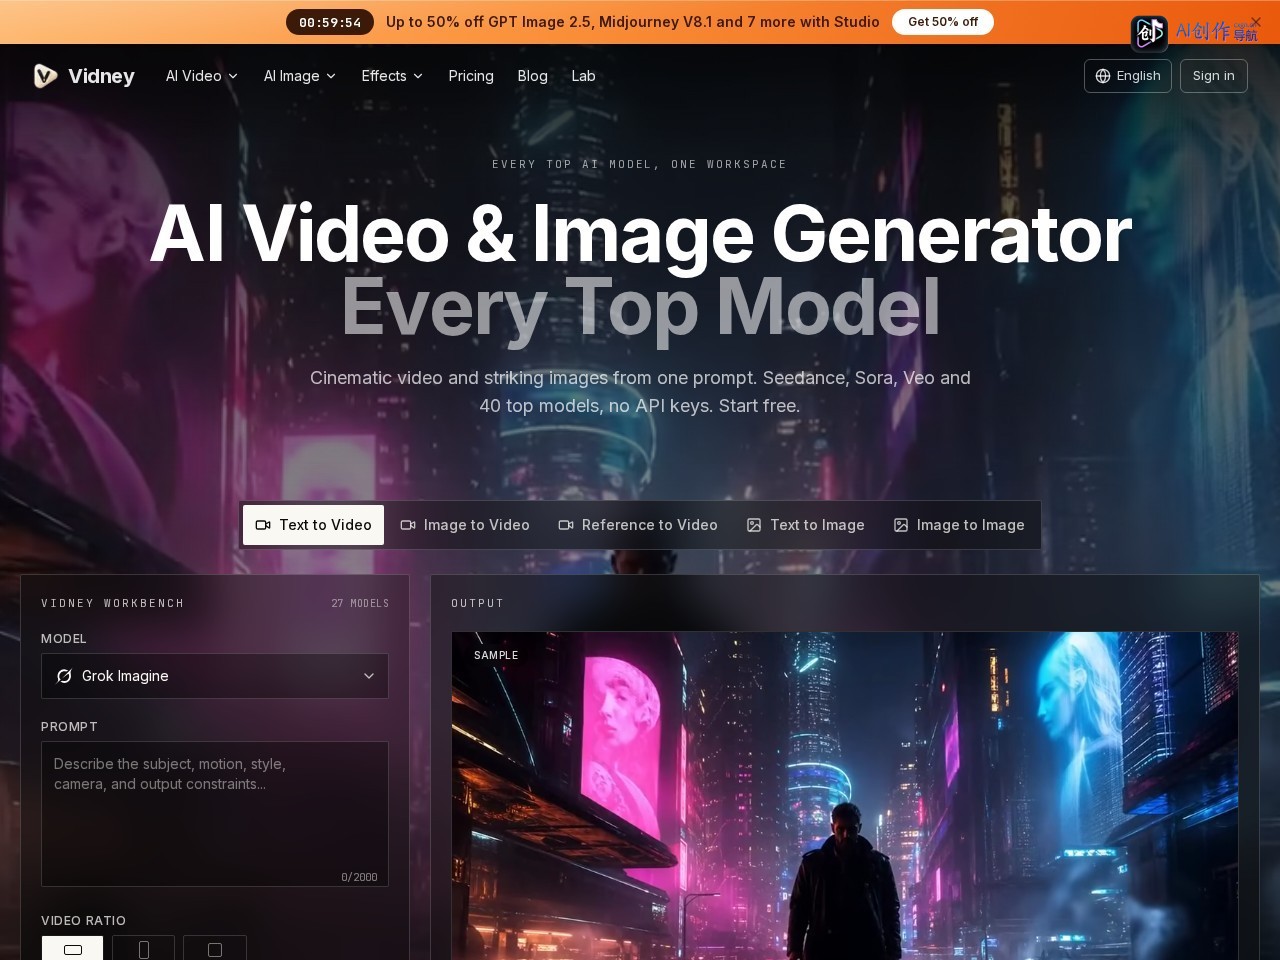
Task: Open the Blog link
Action: 532,76
